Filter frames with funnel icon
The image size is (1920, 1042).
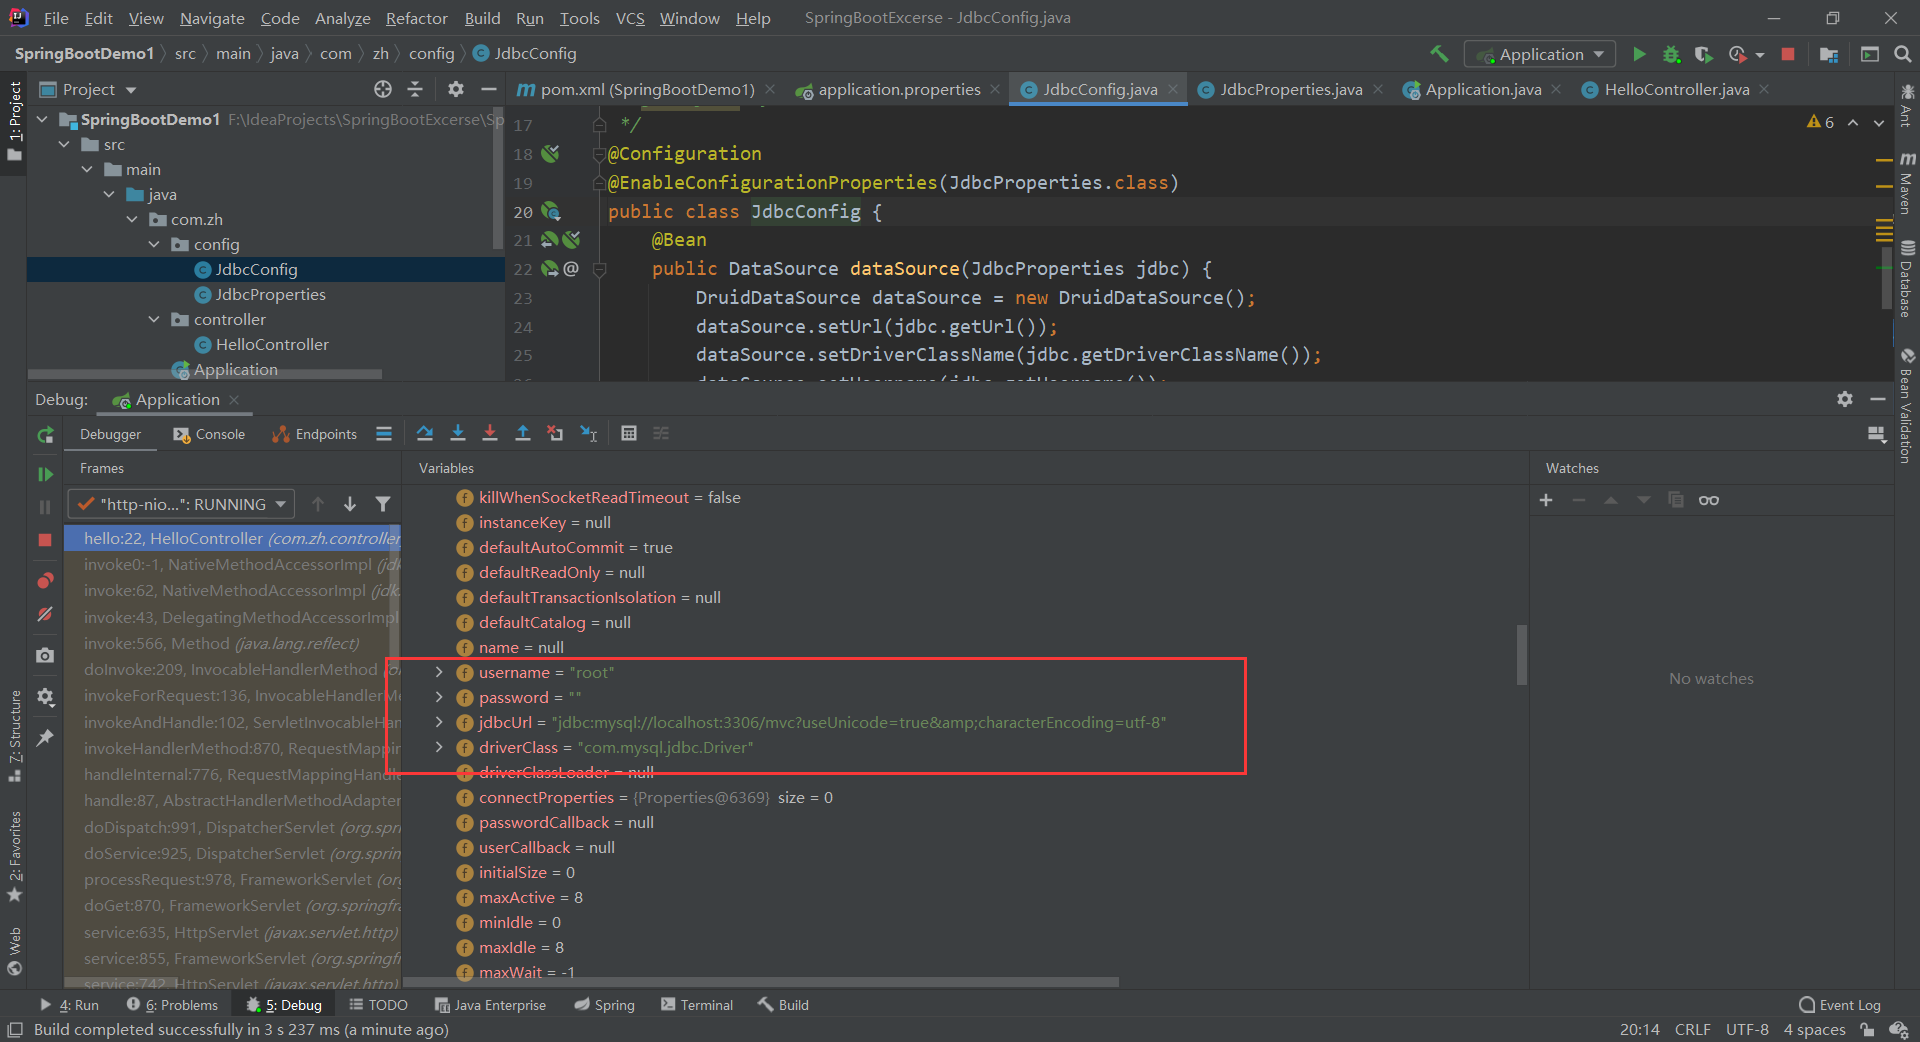pyautogui.click(x=383, y=504)
